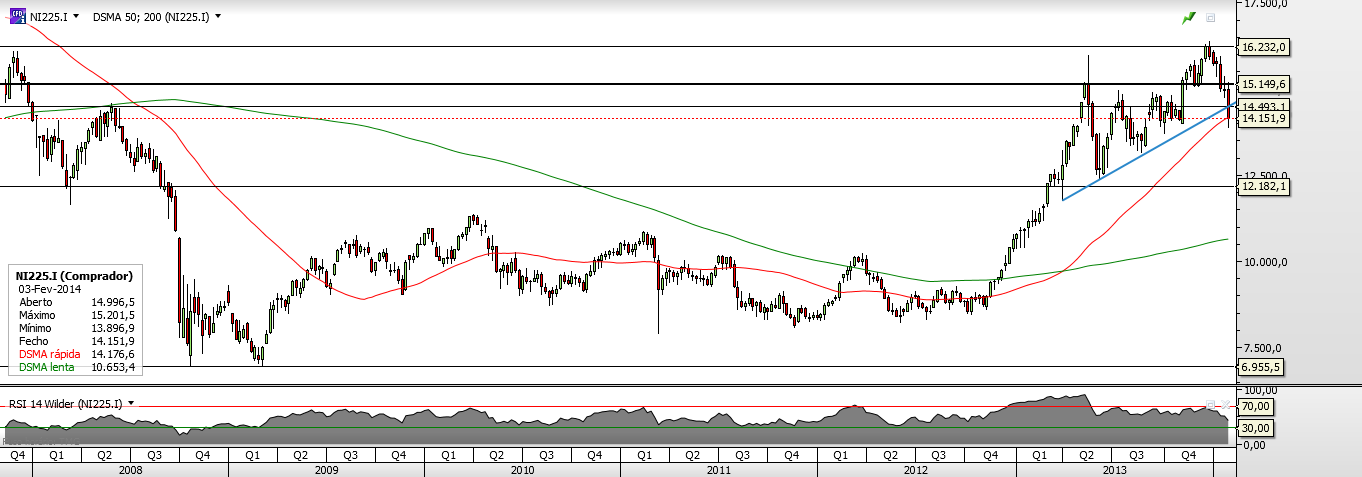Click the NI225.I (Comprador) data box title

tap(73, 274)
